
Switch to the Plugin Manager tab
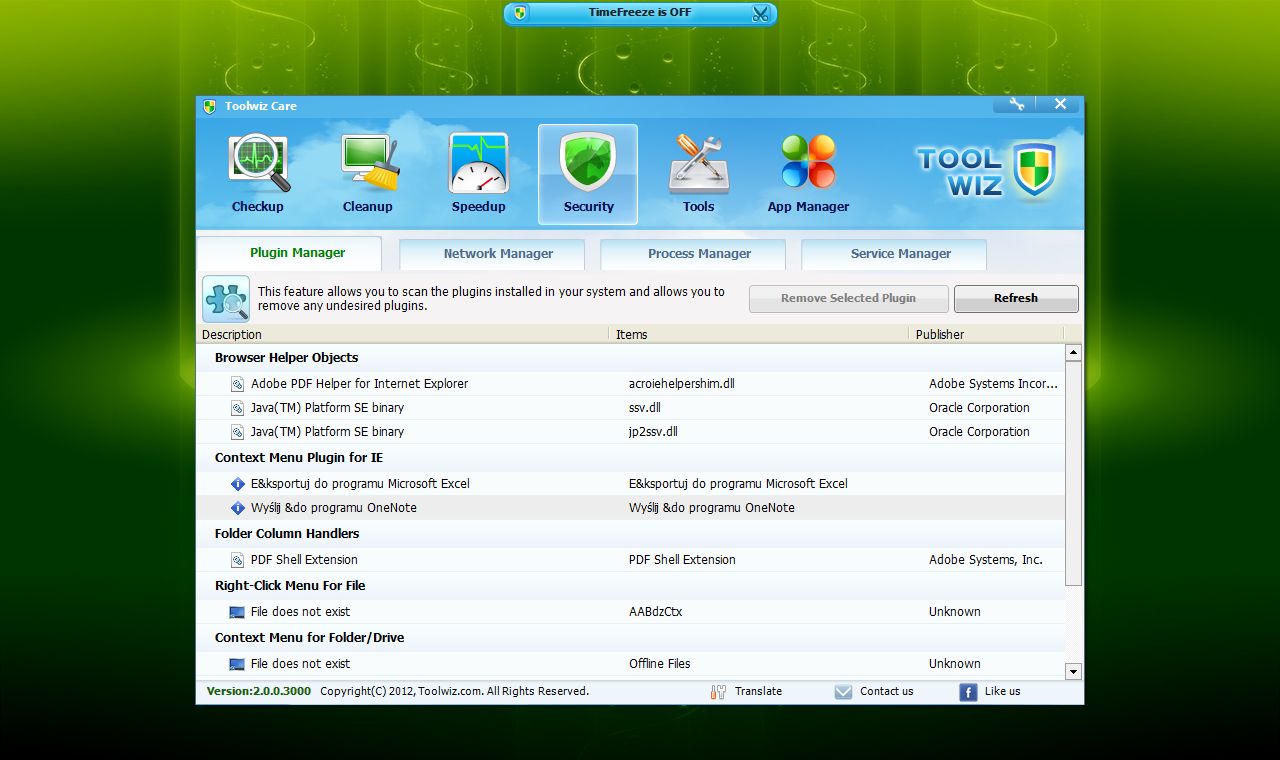coord(289,253)
